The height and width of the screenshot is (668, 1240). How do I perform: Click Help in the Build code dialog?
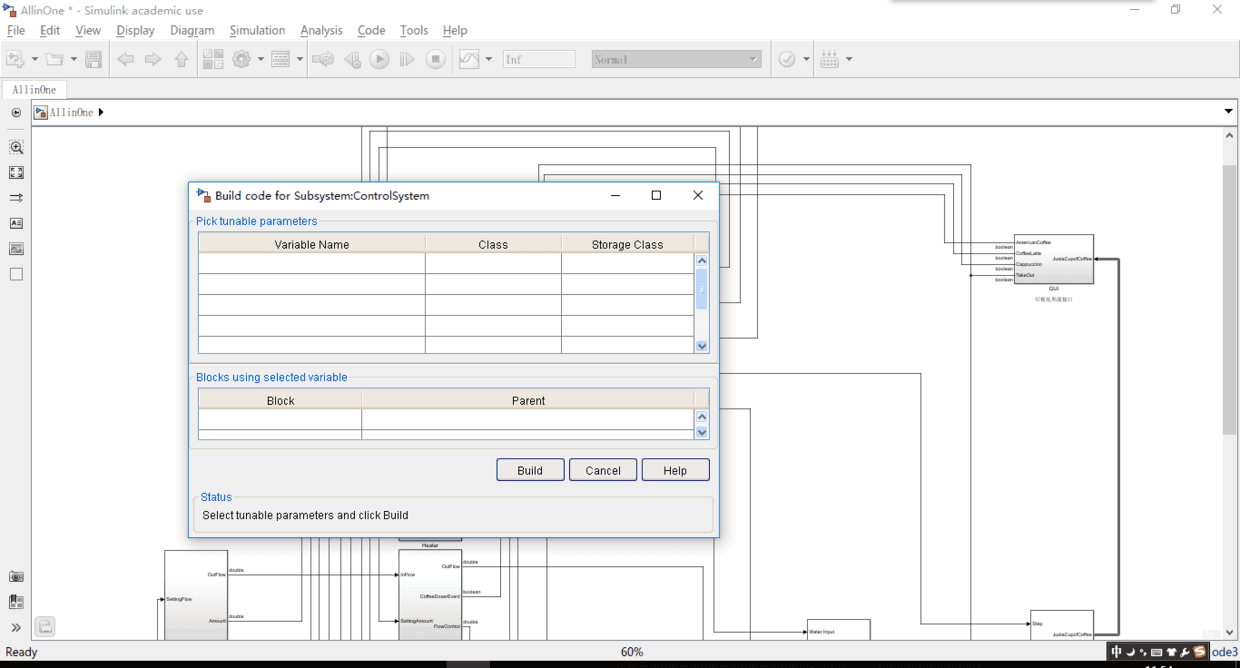click(x=675, y=470)
